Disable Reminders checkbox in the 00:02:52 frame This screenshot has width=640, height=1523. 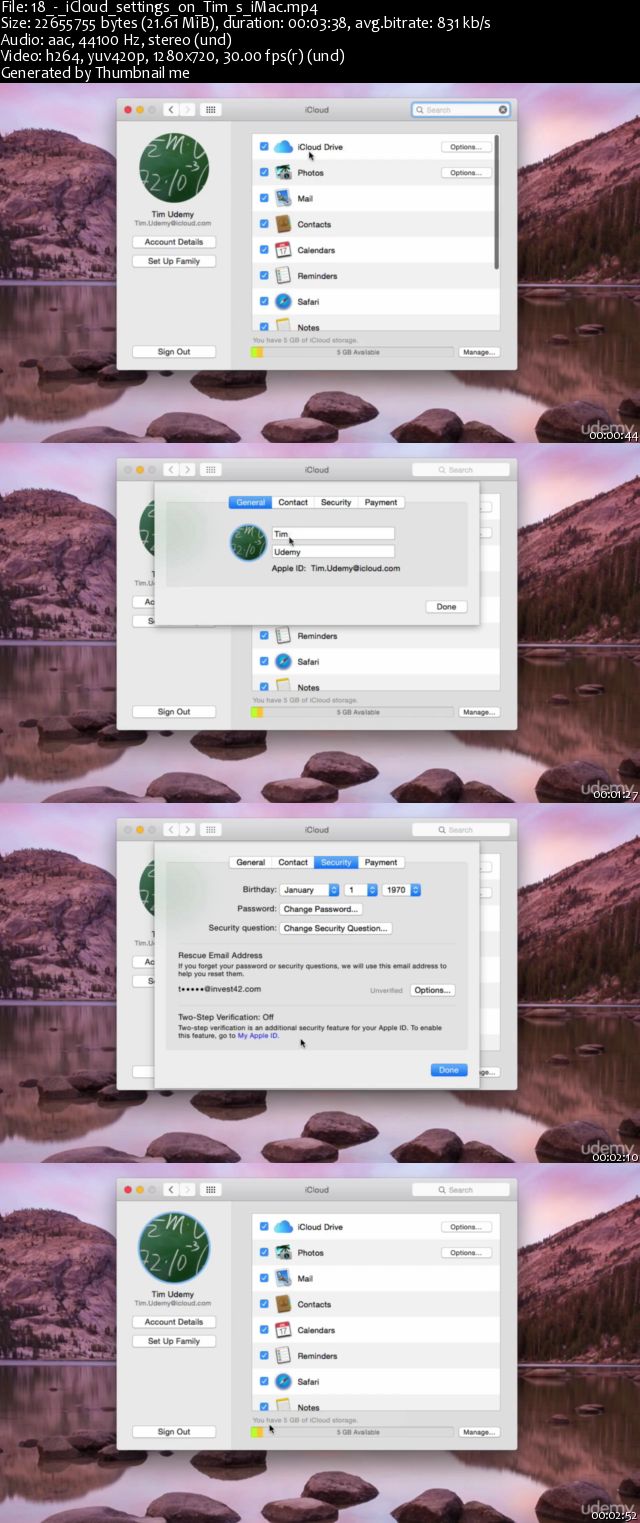pos(264,1356)
